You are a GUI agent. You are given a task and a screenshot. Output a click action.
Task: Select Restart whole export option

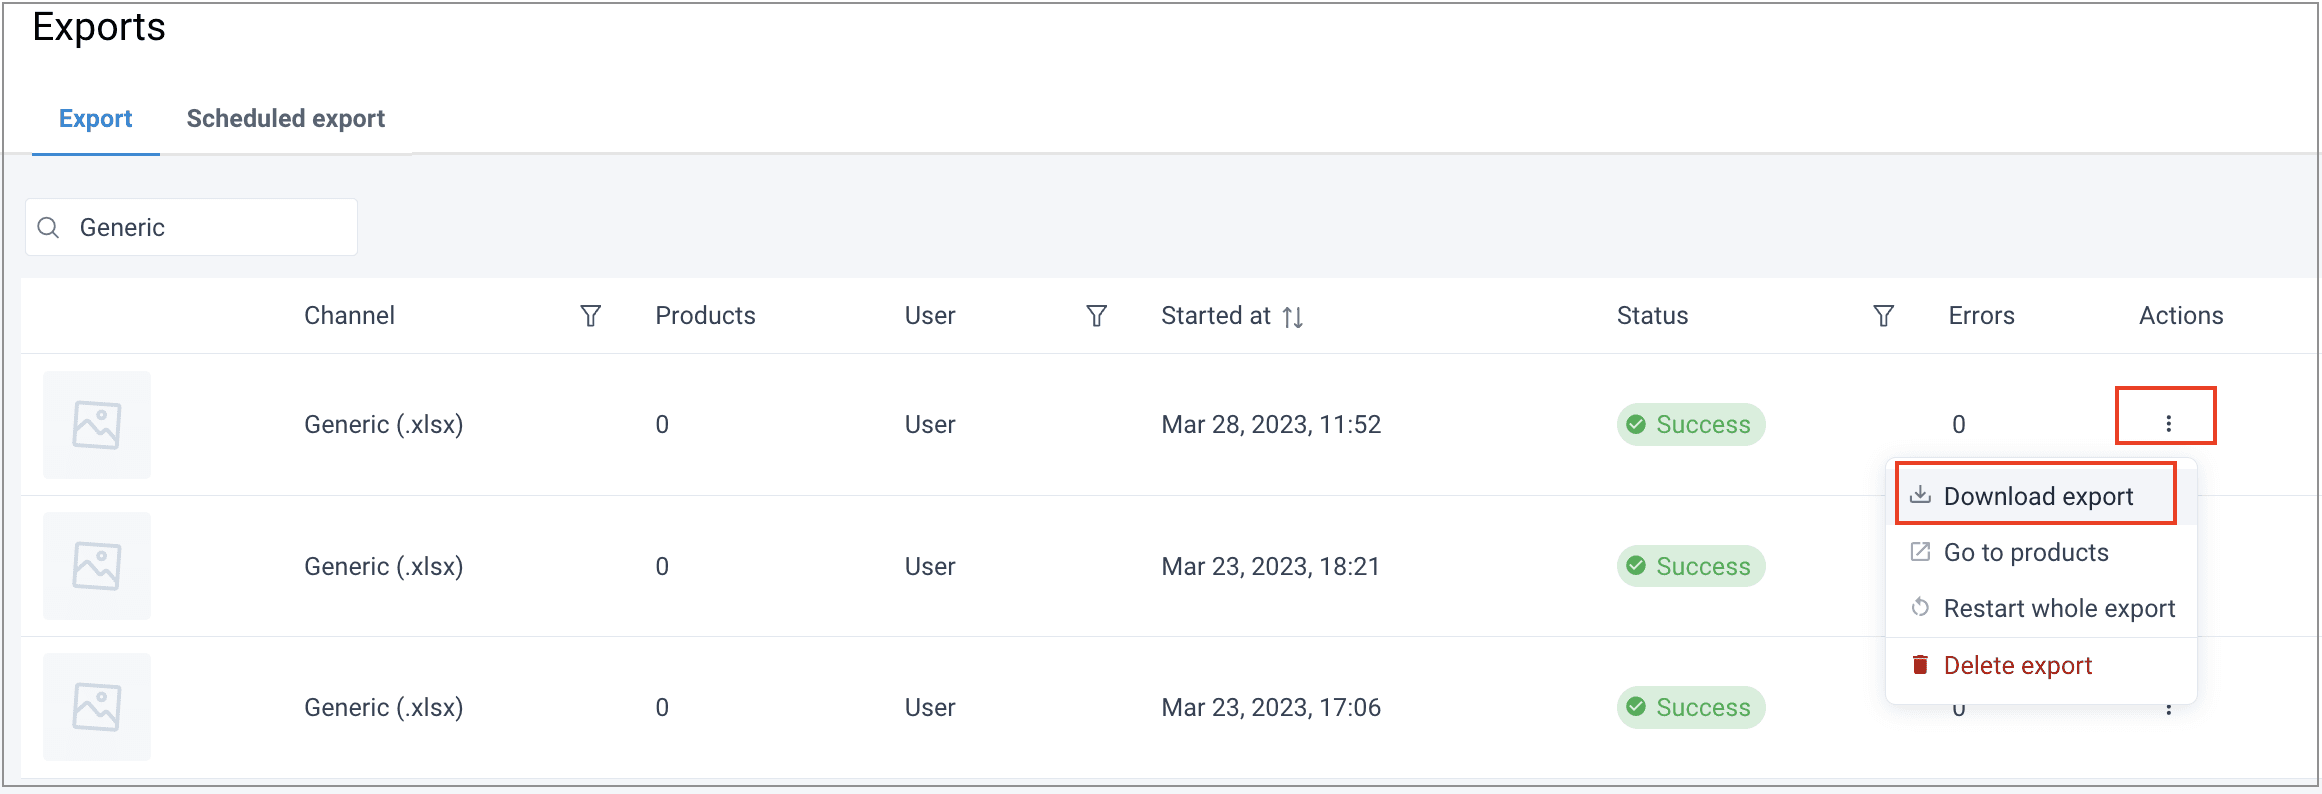(2058, 608)
